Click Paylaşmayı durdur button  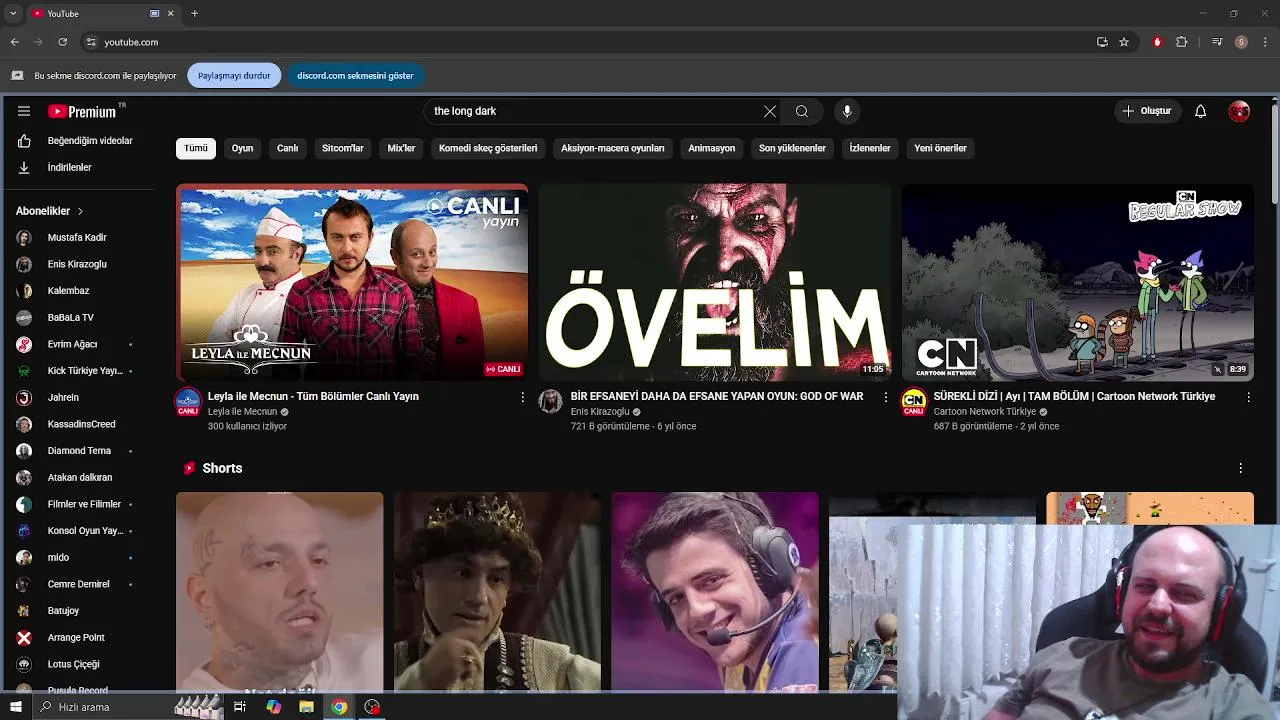234,76
